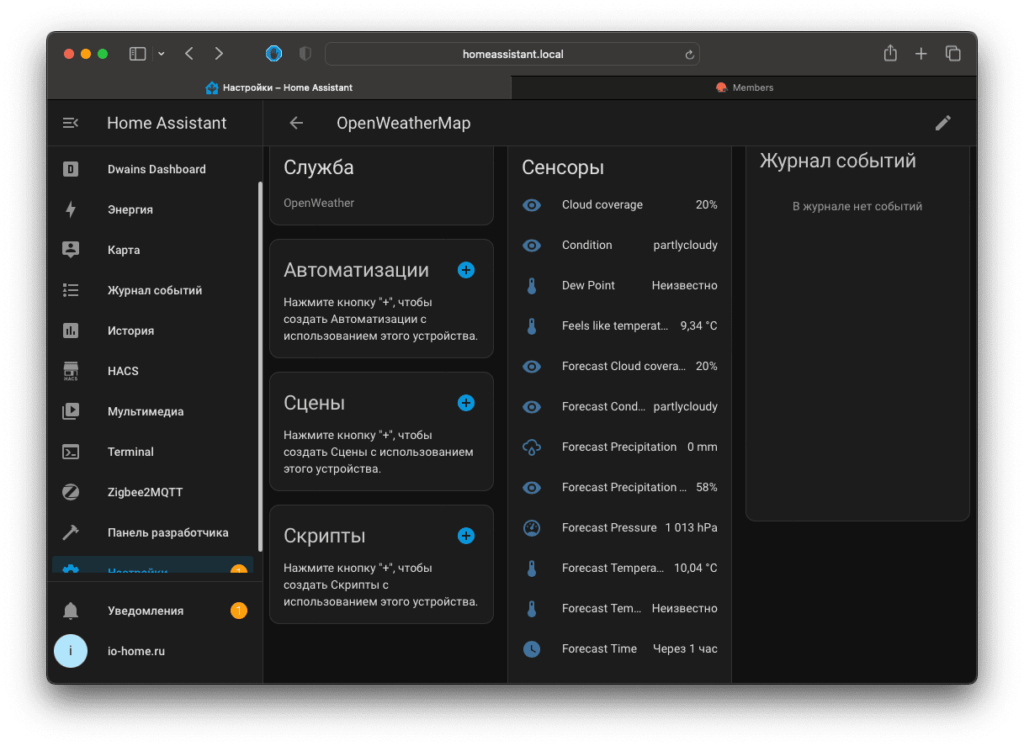This screenshot has height=746, width=1024.
Task: Open HACS menu item
Action: point(154,371)
